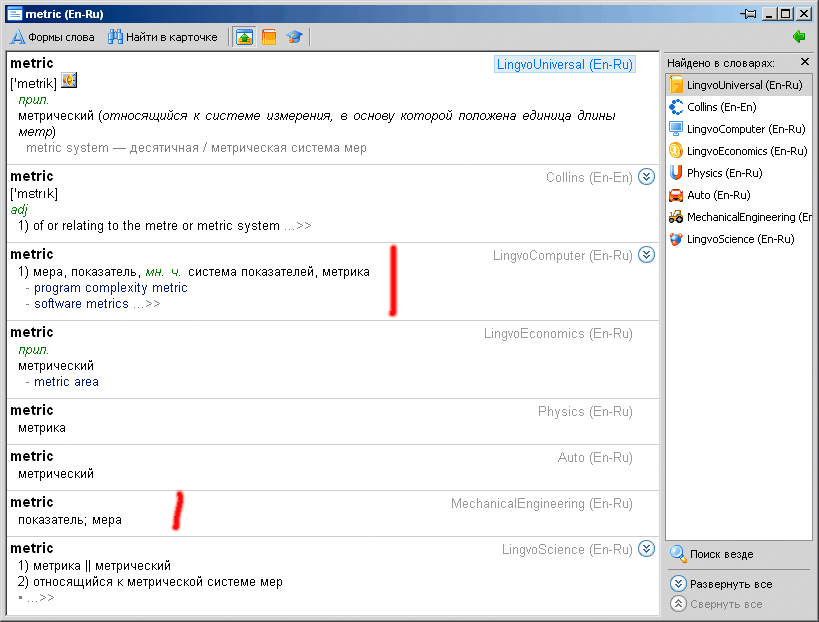Screen dimensions: 819x622
Task: Click the Physics (En-Ru) card header label
Action: coord(585,412)
